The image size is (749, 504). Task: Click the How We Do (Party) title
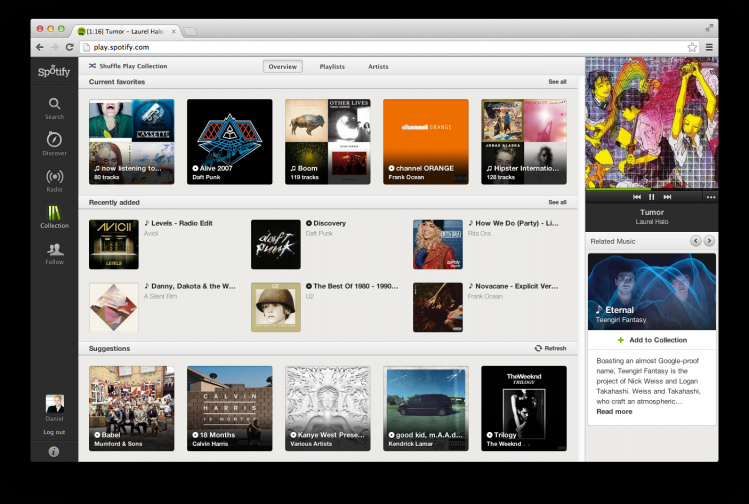click(517, 223)
